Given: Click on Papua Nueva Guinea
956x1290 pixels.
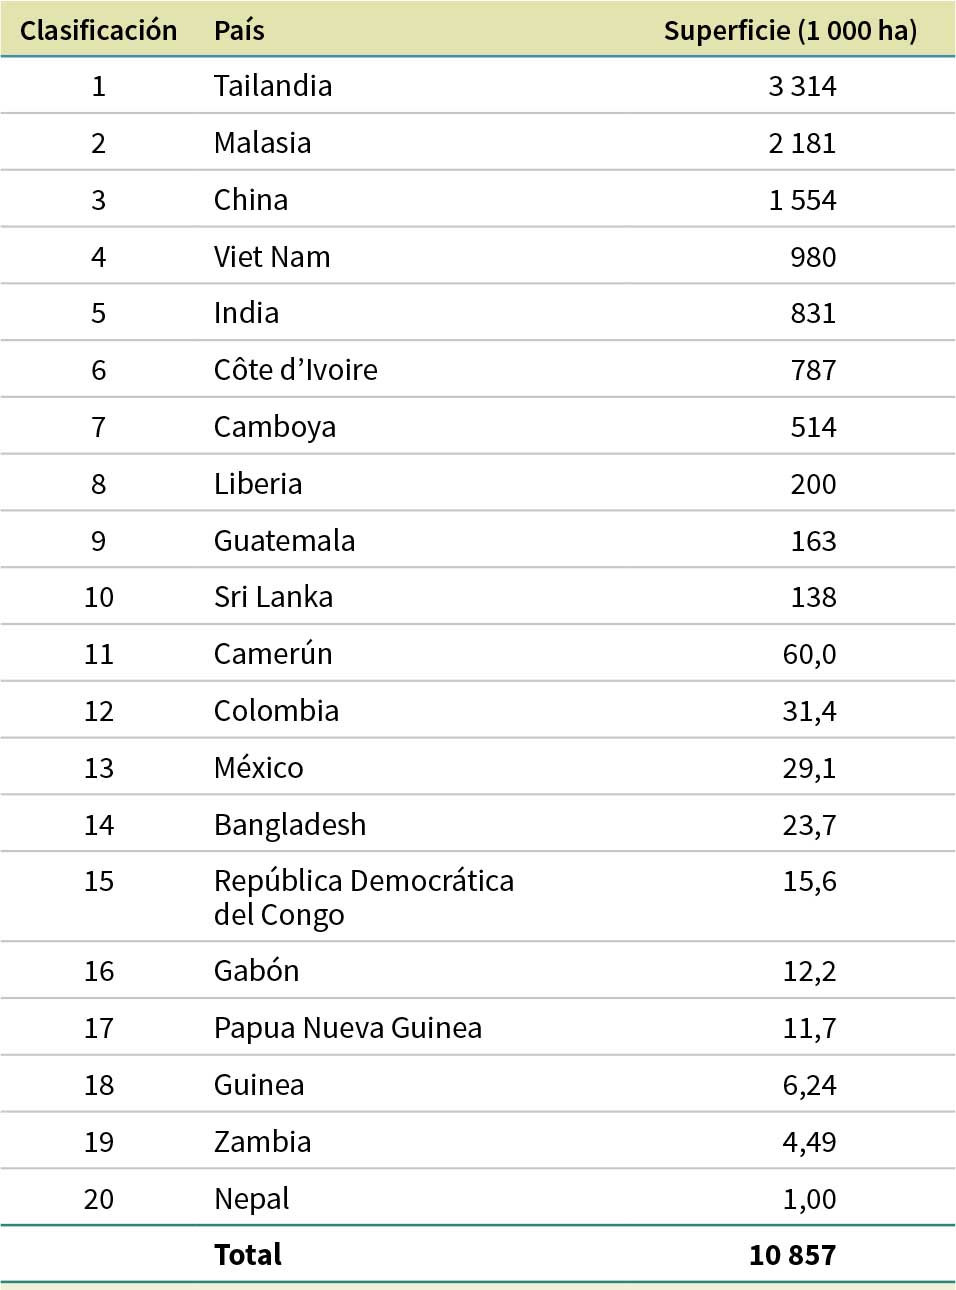Looking at the screenshot, I should [347, 1028].
